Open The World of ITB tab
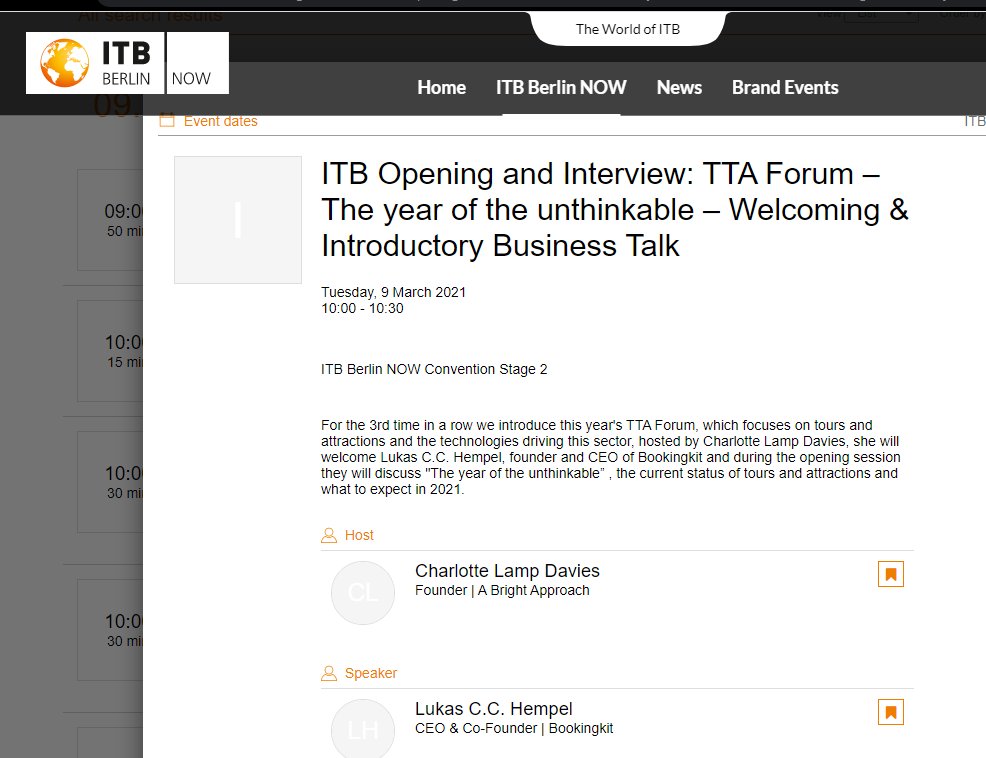Image resolution: width=986 pixels, height=758 pixels. tap(628, 29)
